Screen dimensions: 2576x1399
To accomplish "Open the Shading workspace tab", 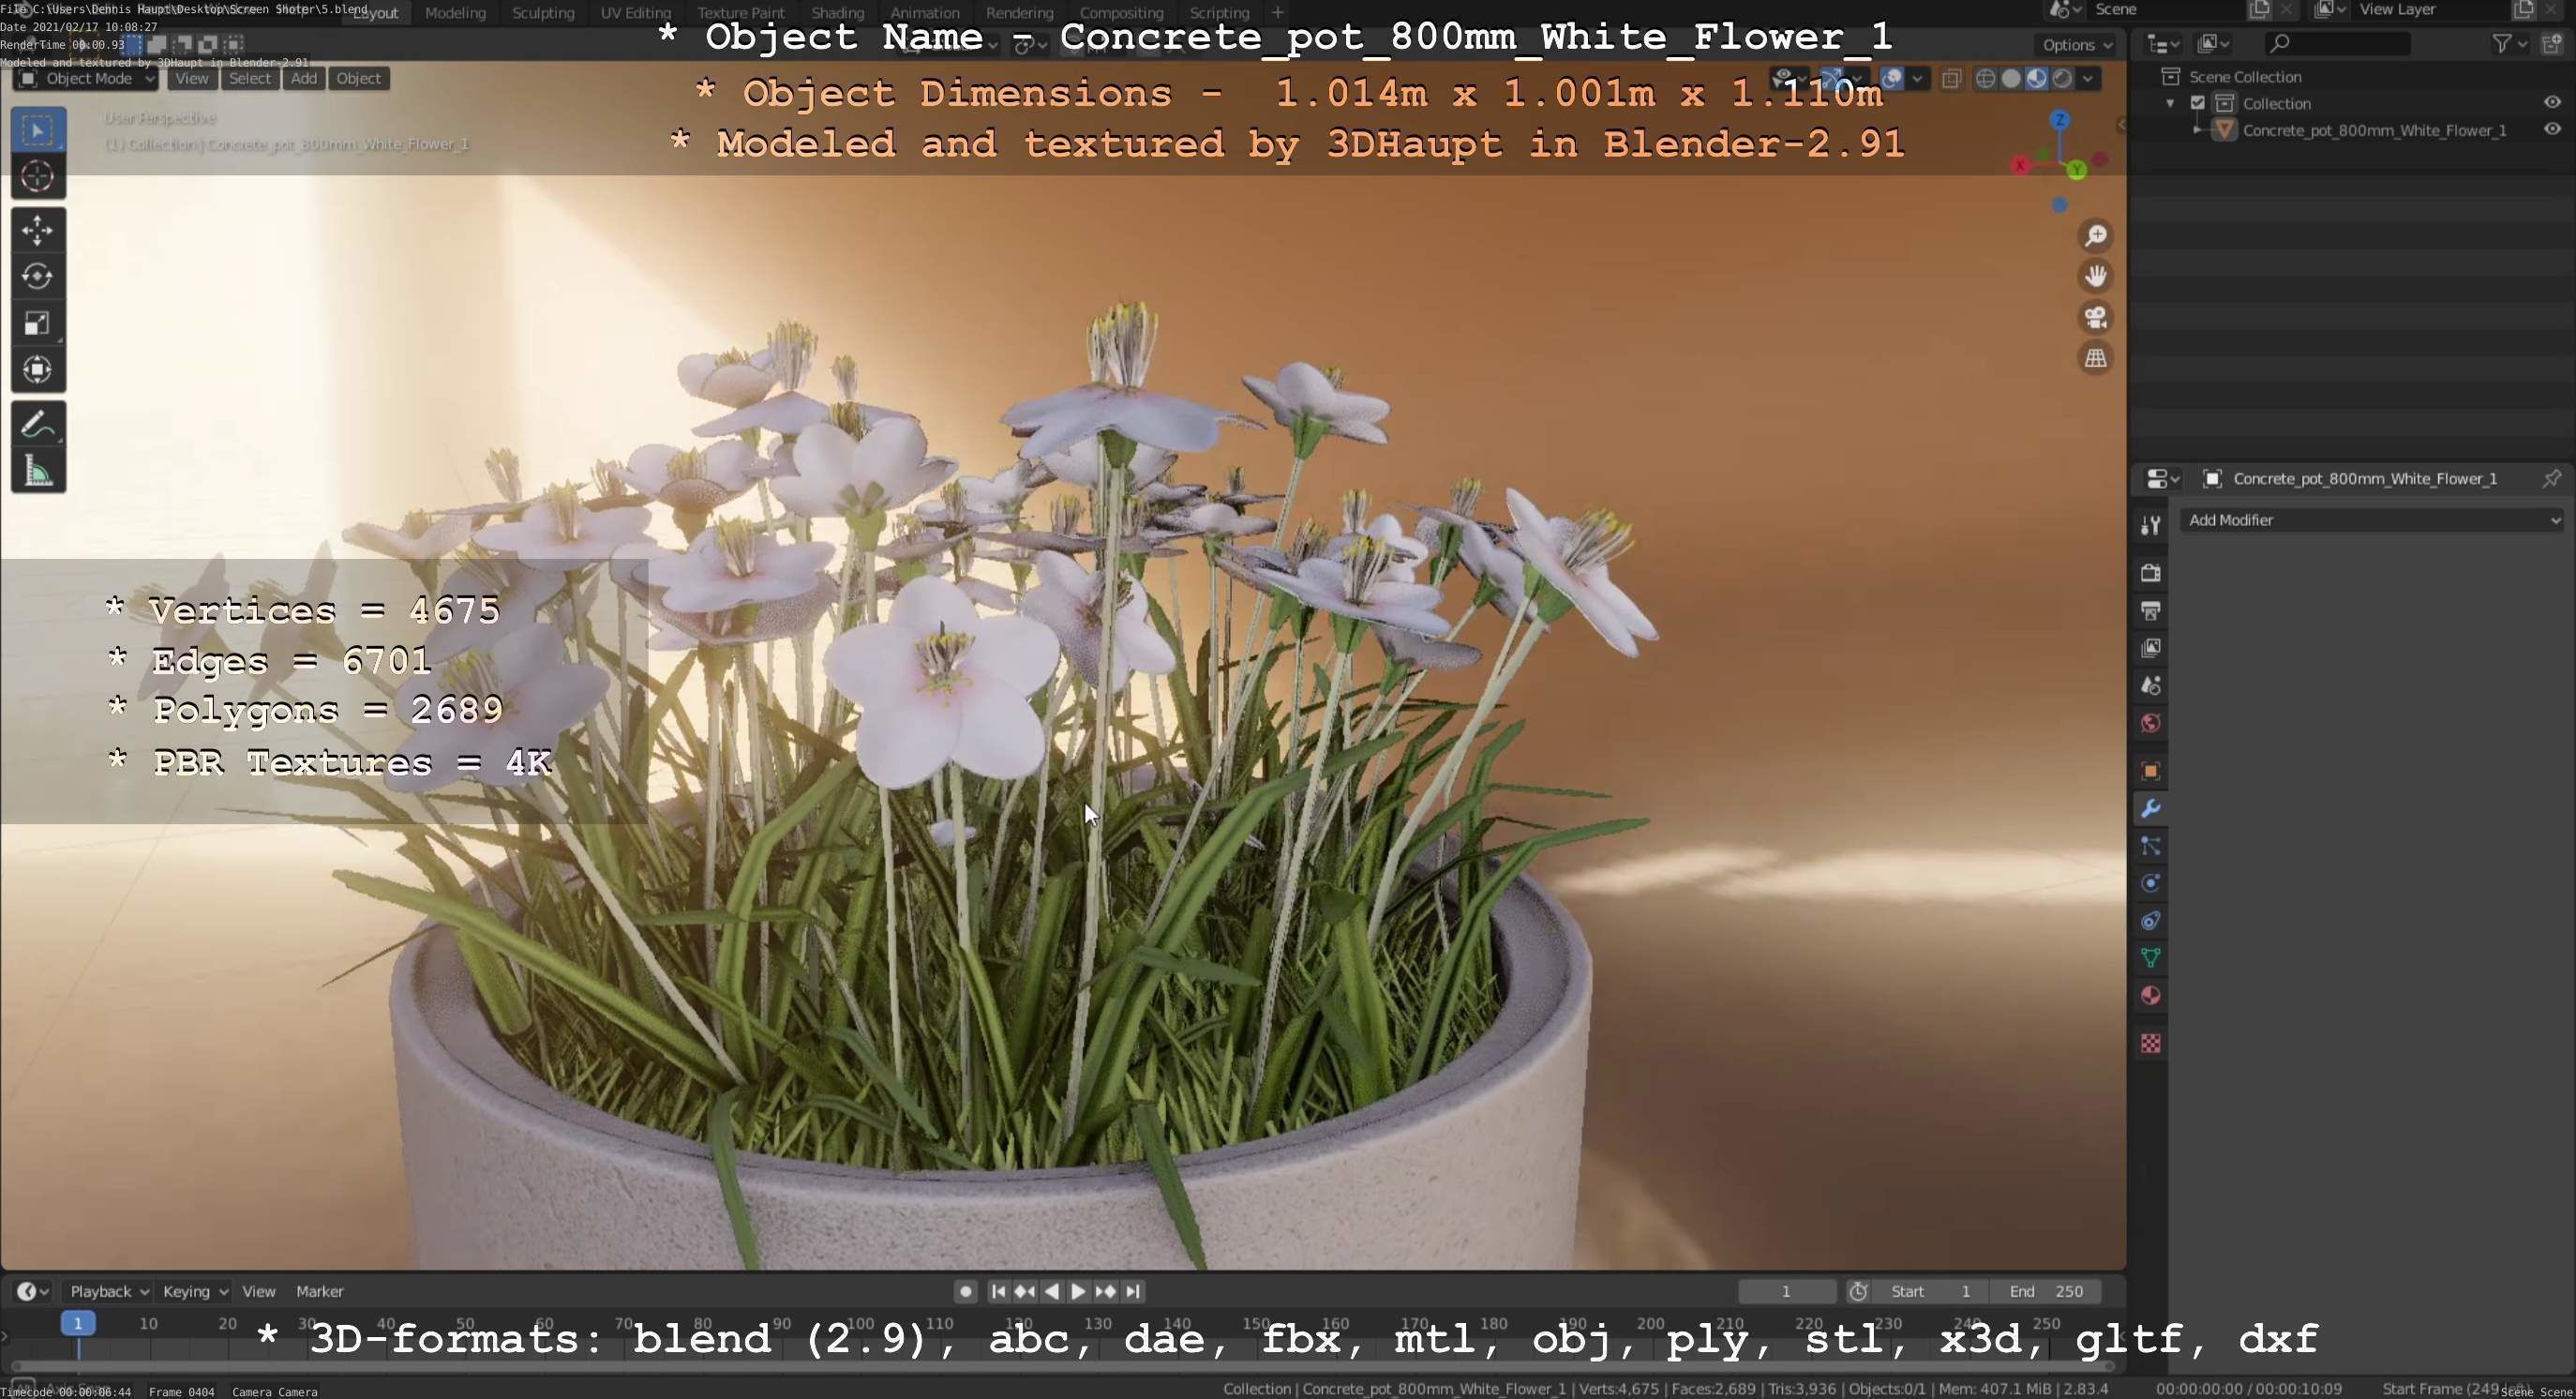I will point(838,13).
